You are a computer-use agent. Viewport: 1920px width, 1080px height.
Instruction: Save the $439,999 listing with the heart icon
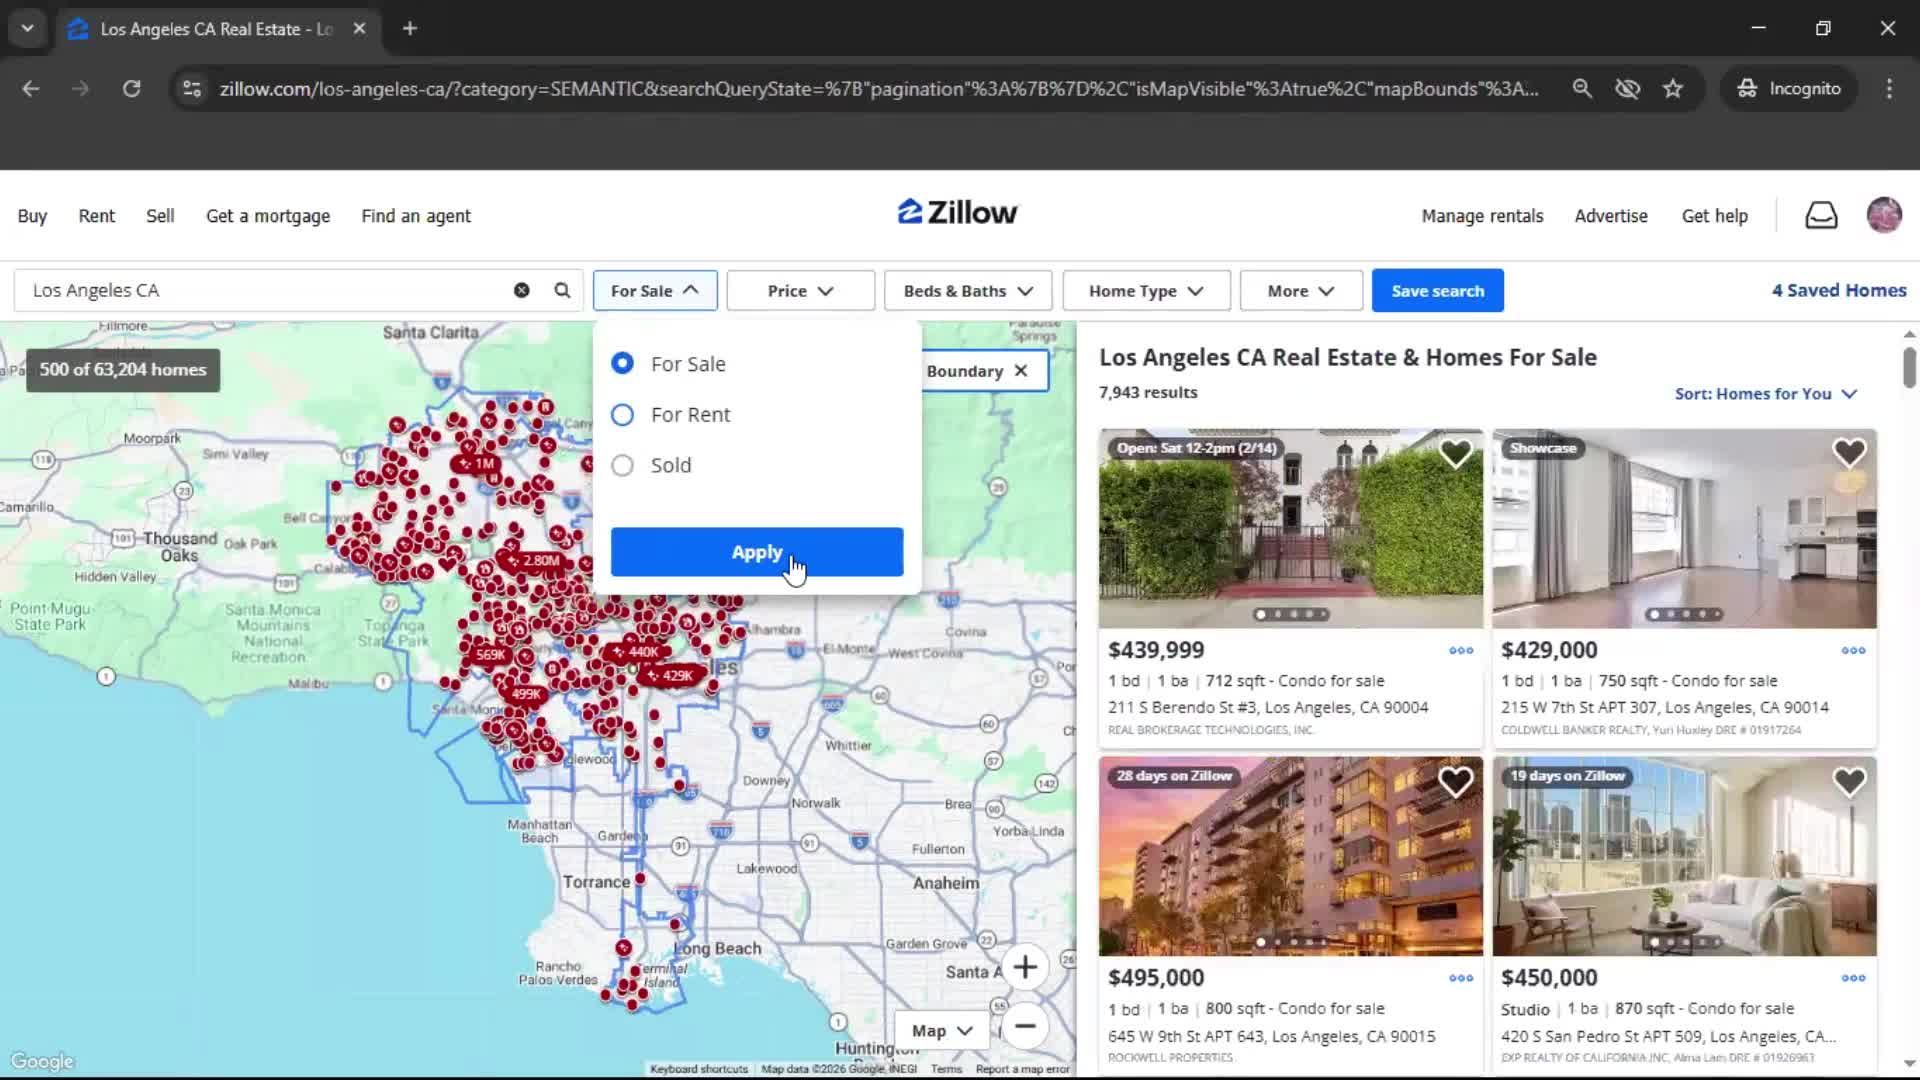[x=1456, y=453]
